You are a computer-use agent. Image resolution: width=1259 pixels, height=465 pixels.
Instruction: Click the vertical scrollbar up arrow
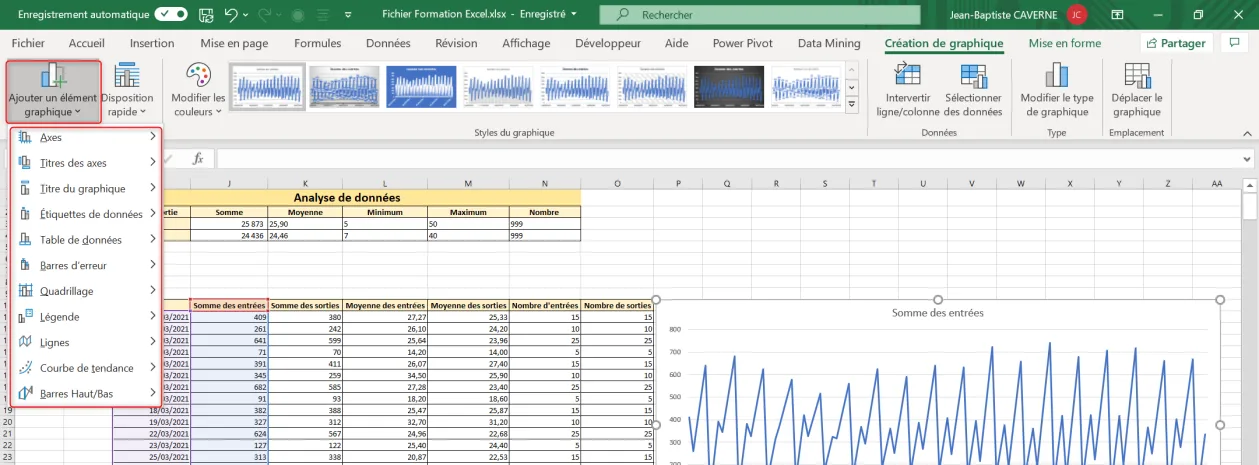[x=1250, y=184]
